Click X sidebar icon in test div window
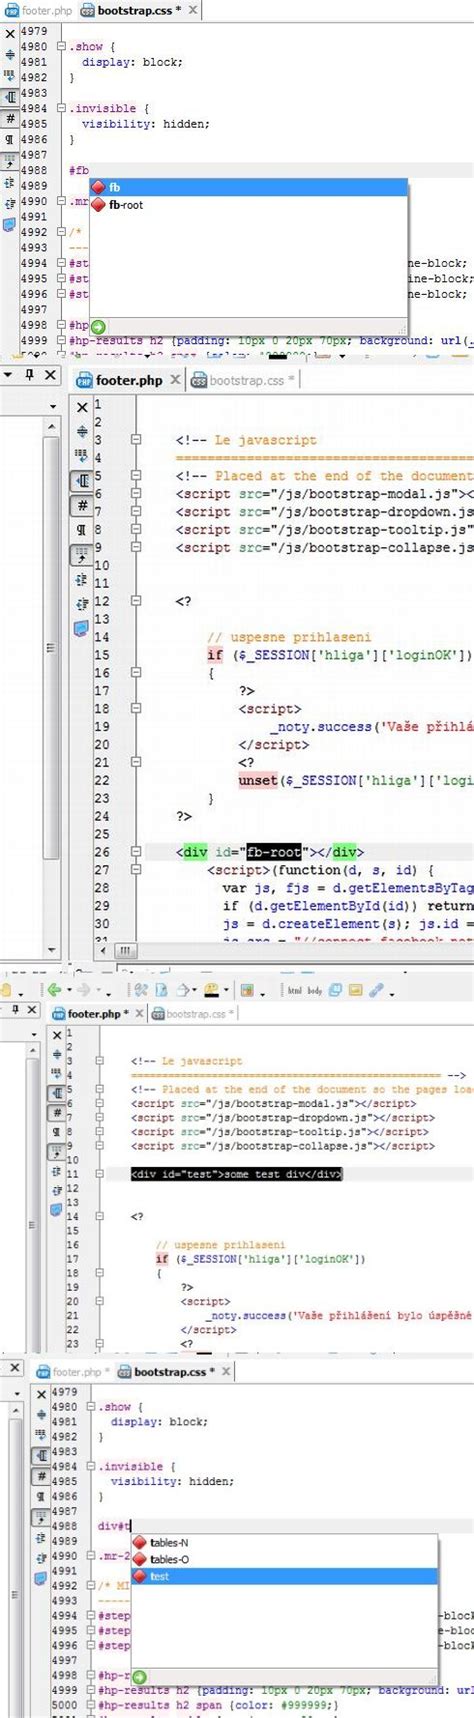 [57, 1035]
